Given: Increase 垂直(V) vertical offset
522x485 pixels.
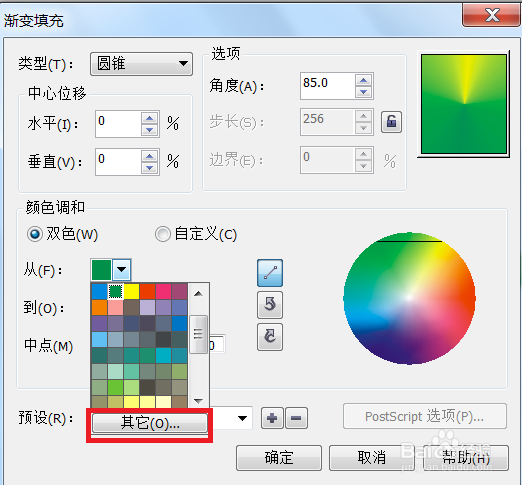Looking at the screenshot, I should [x=149, y=156].
